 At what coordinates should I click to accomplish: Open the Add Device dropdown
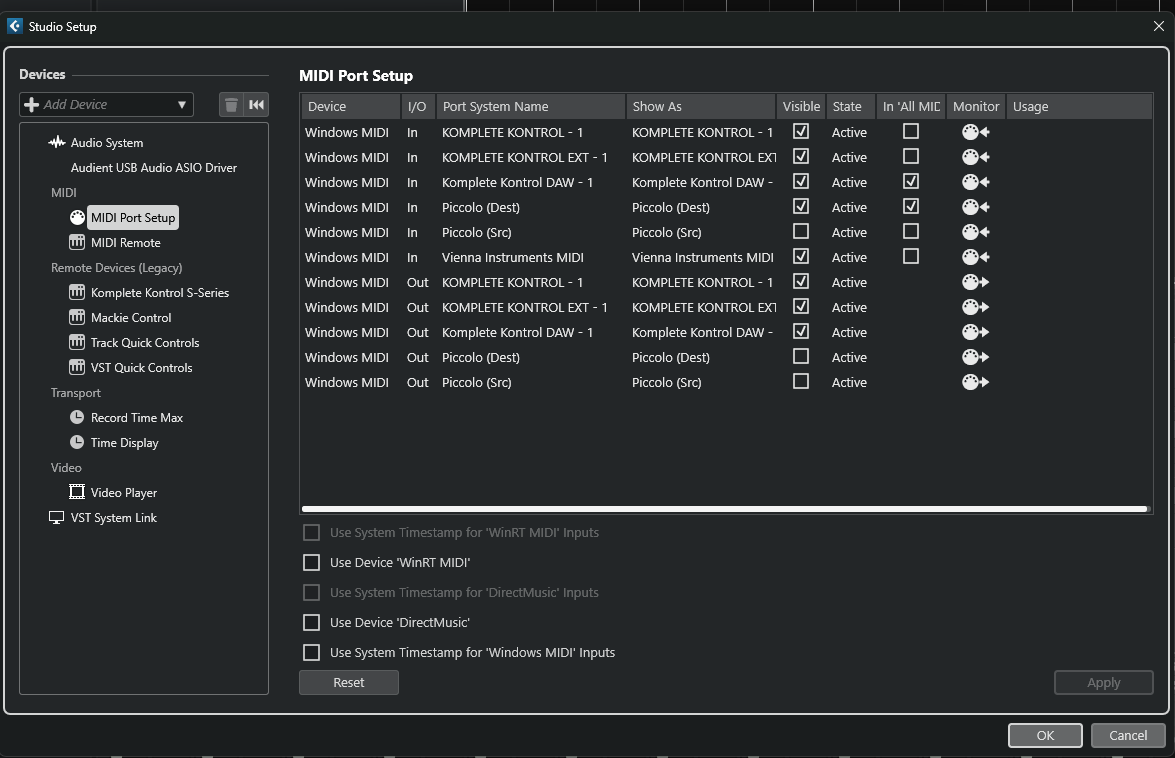[106, 105]
